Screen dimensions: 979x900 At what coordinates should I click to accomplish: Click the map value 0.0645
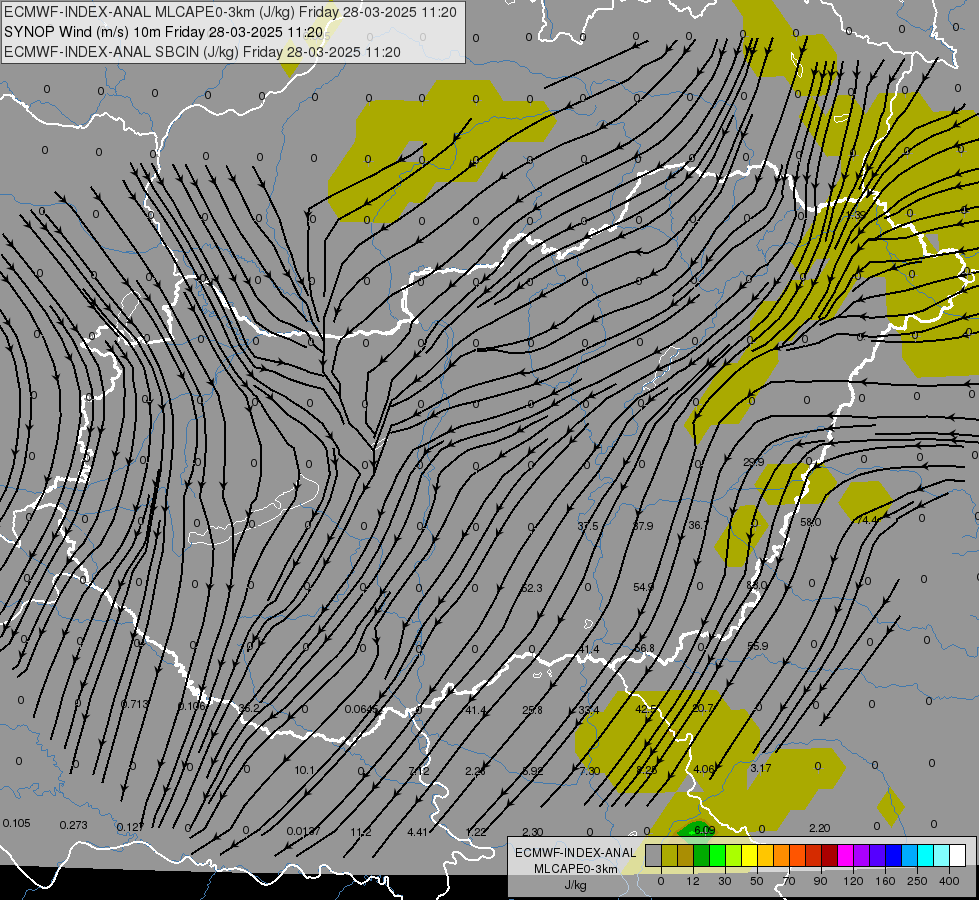click(x=362, y=709)
